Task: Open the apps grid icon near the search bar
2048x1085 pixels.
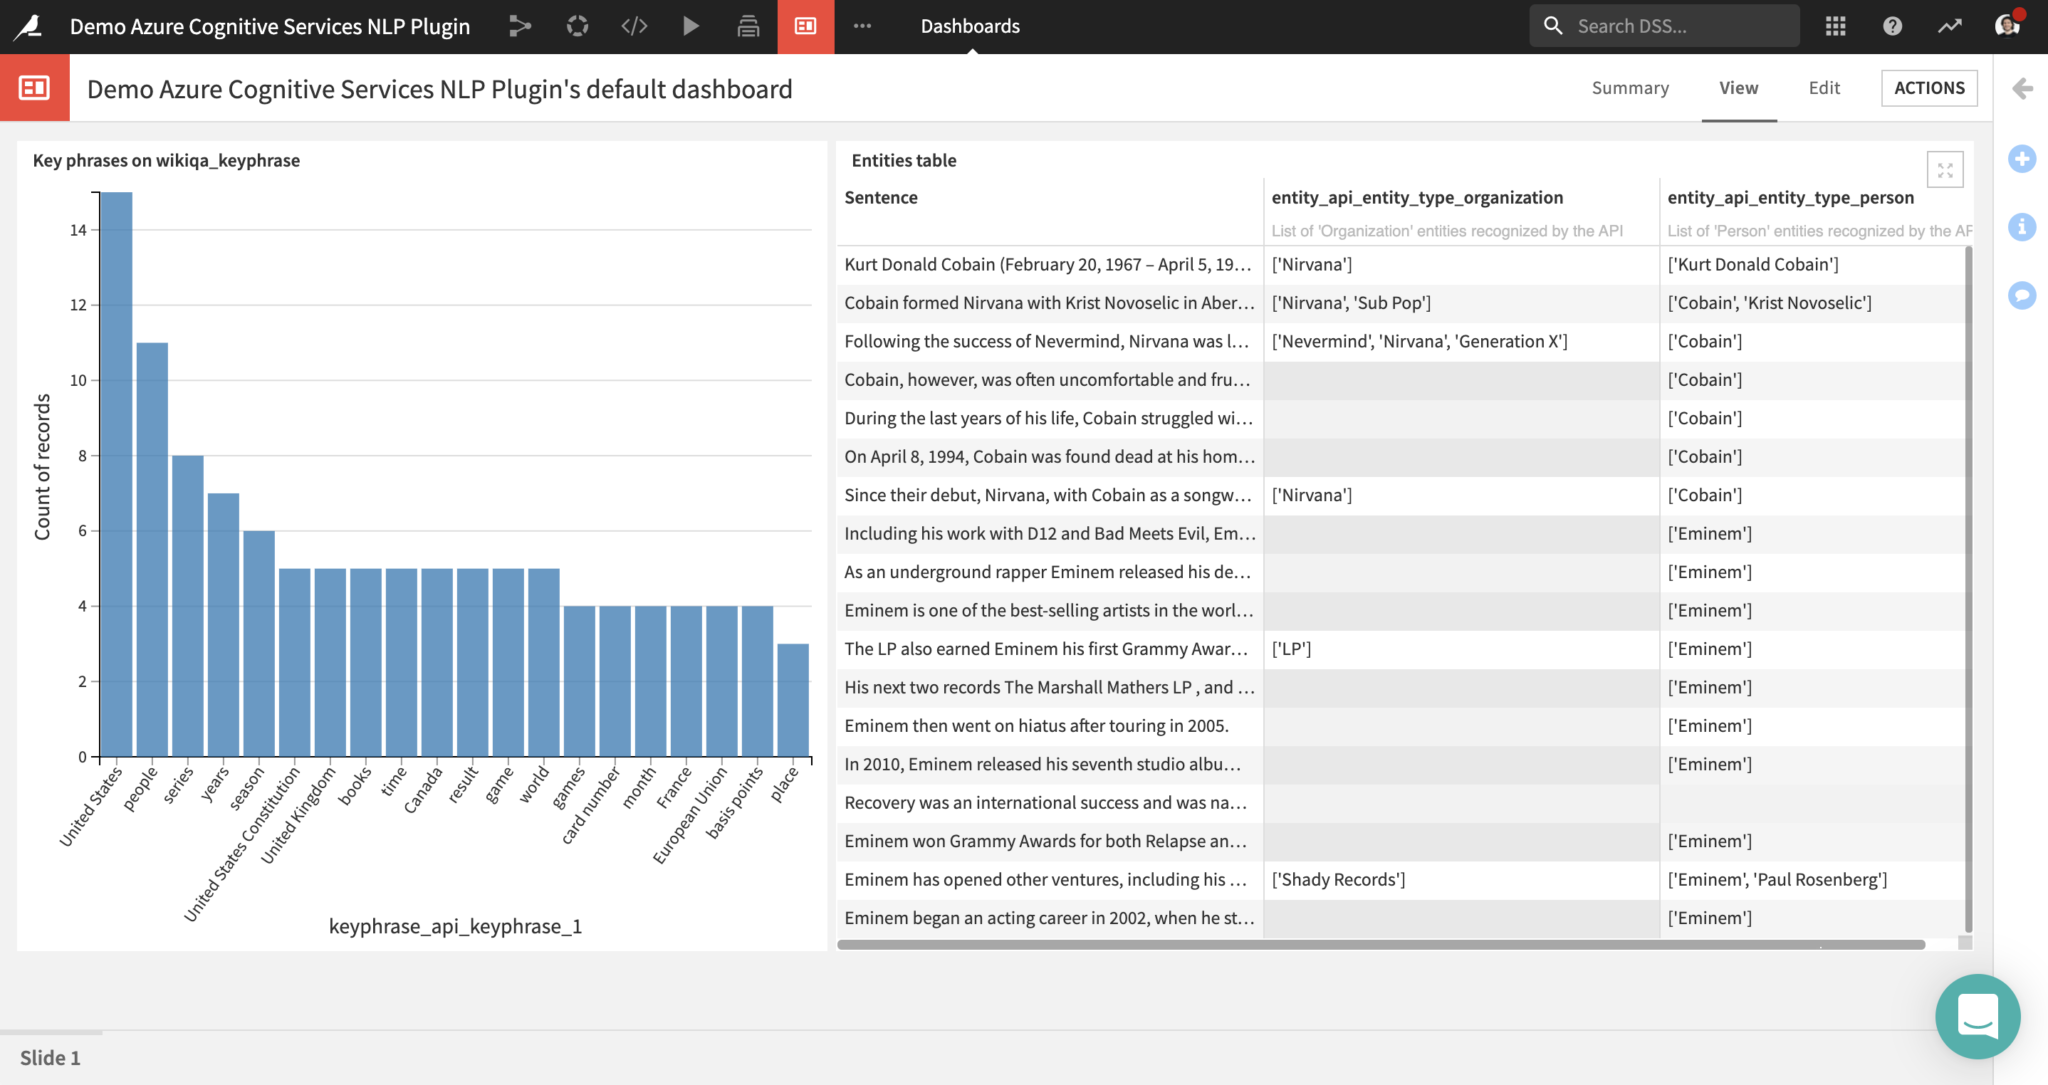Action: (x=1835, y=26)
